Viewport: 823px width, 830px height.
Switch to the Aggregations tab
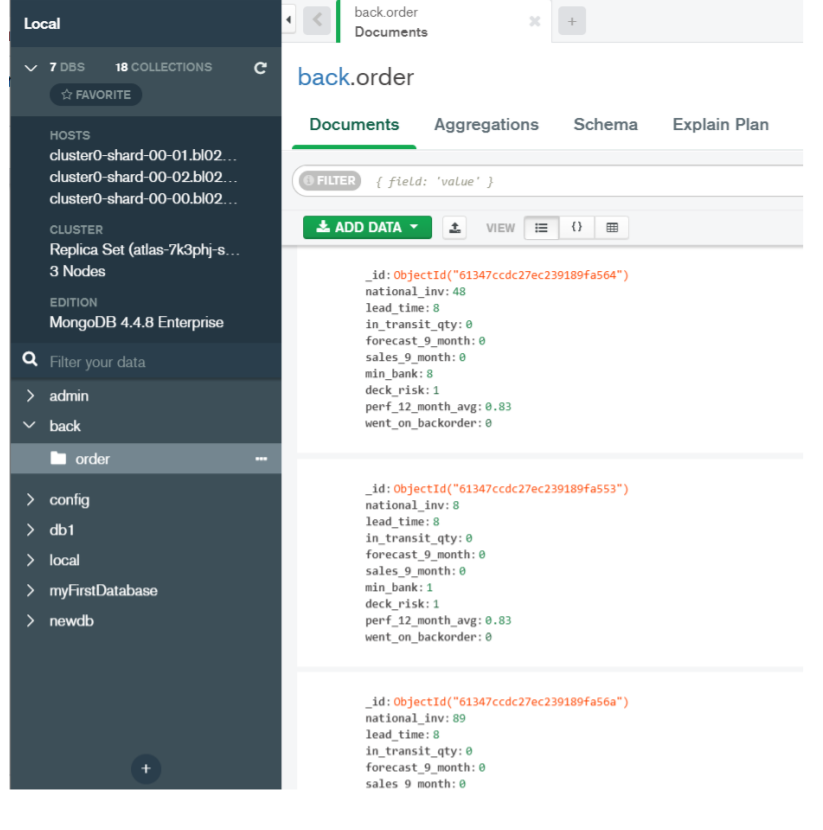[486, 124]
